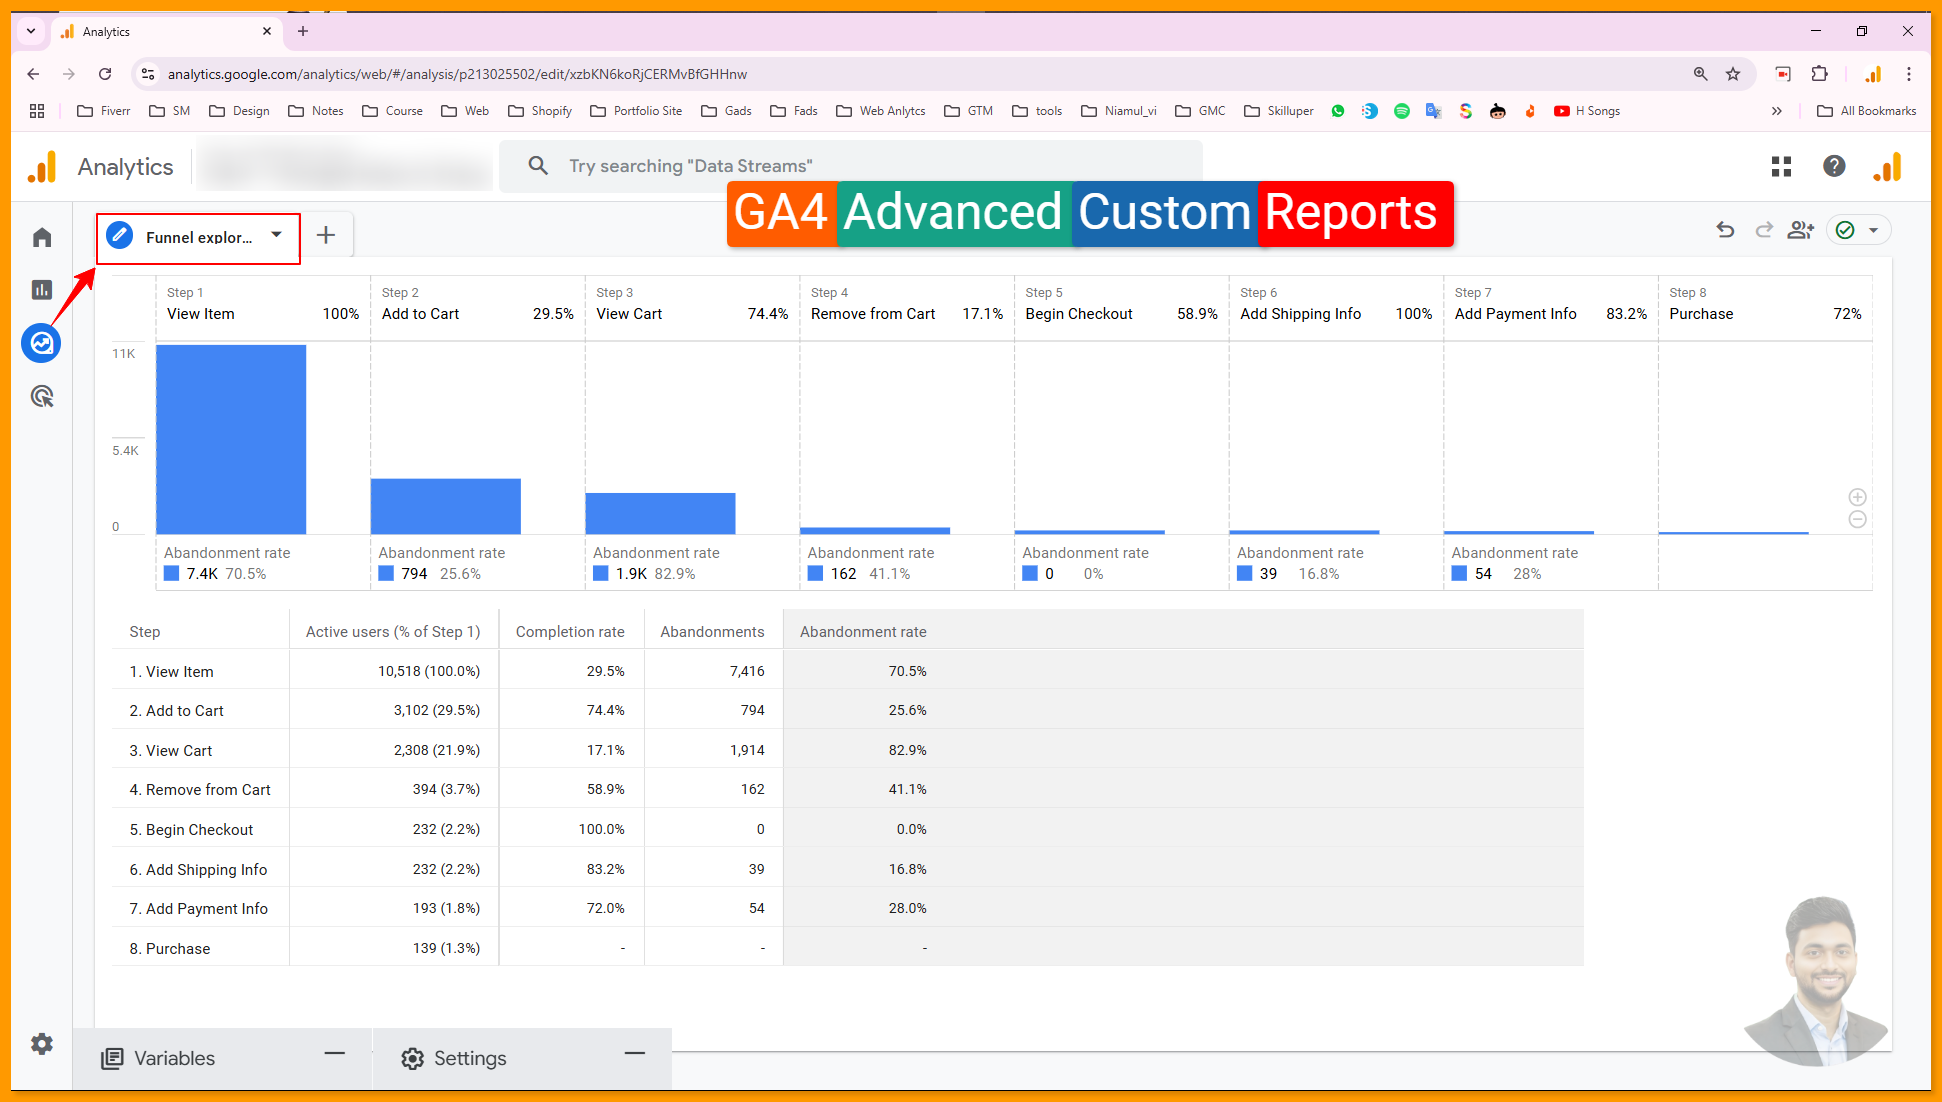Click the Help question mark icon
Viewport: 1942px width, 1102px height.
[x=1833, y=166]
